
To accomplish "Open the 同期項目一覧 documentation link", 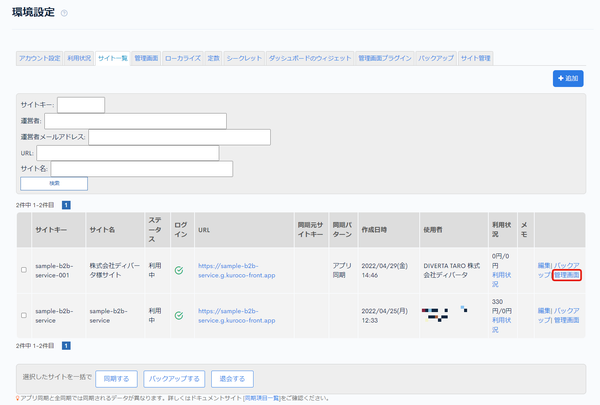I will (262, 398).
